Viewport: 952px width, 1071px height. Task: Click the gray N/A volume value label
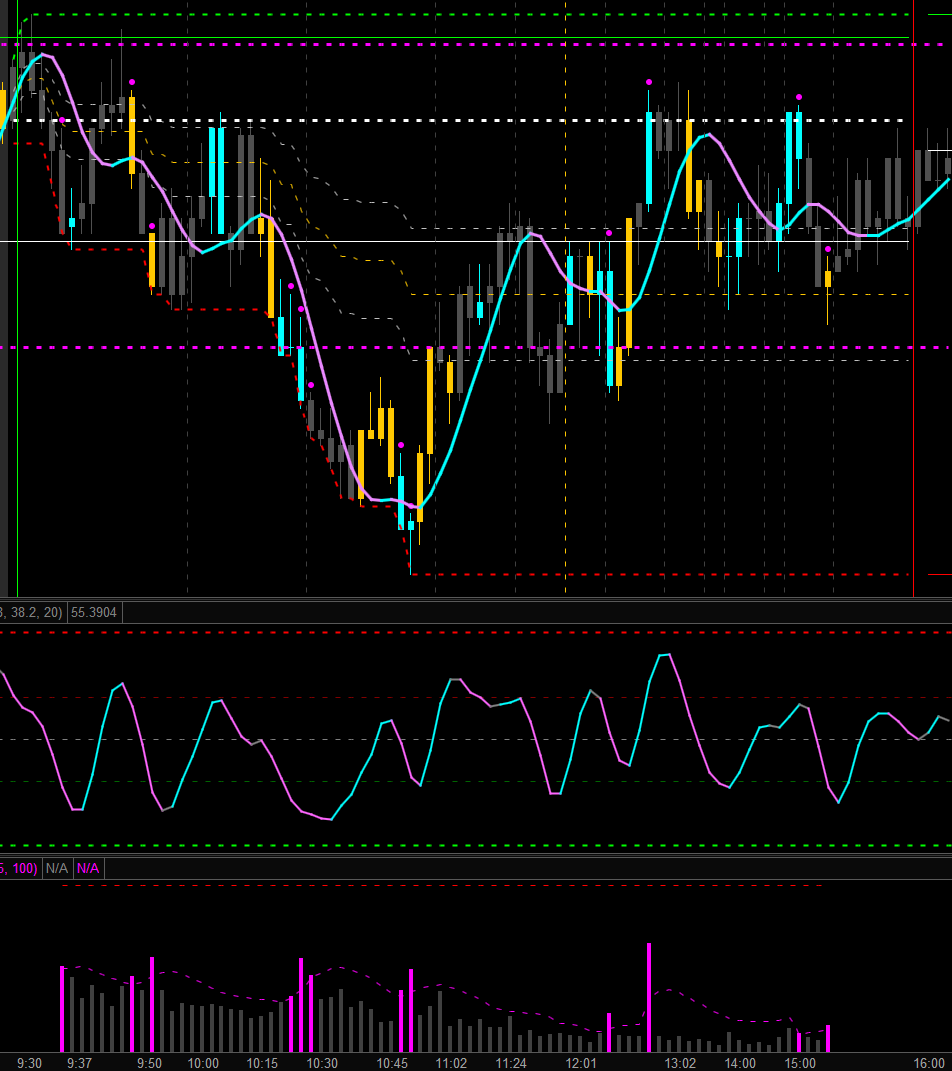57,868
